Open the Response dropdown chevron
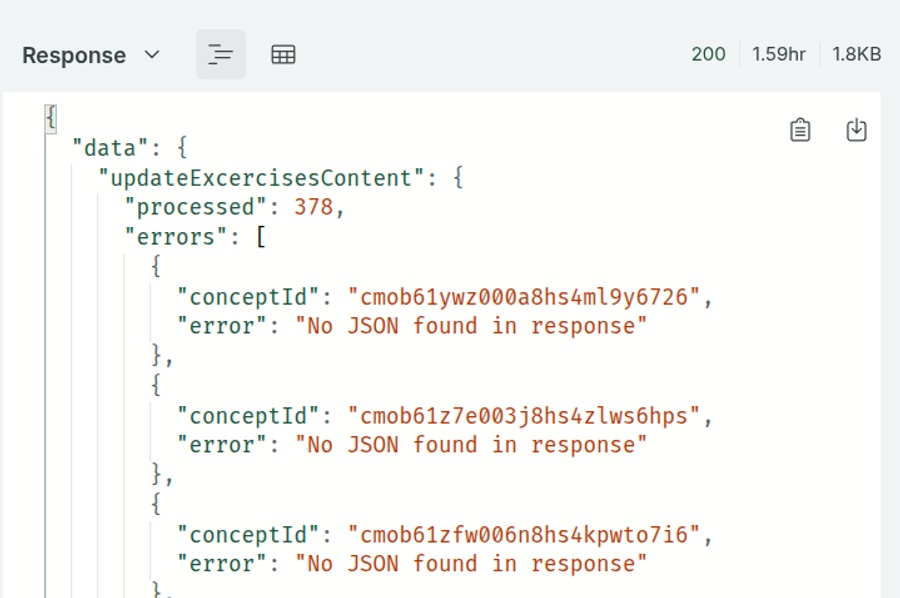The width and height of the screenshot is (900, 598). tap(152, 55)
